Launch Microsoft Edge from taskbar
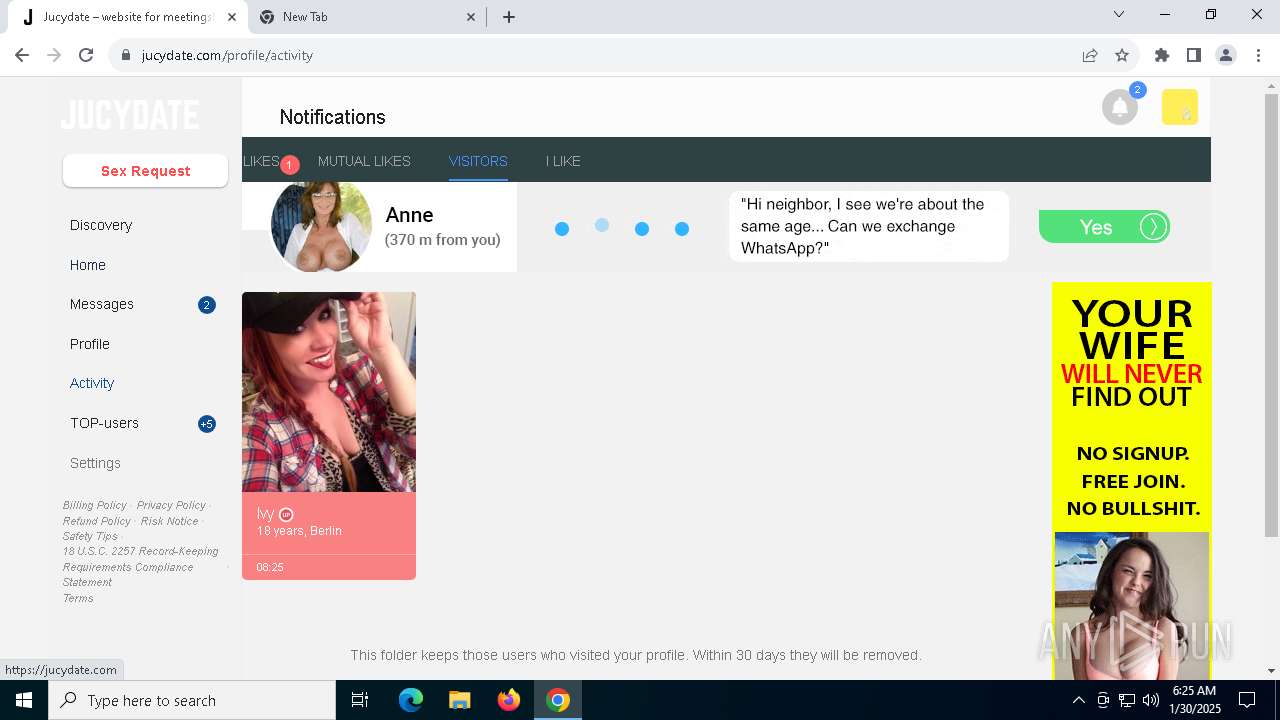The height and width of the screenshot is (720, 1280). coord(411,700)
